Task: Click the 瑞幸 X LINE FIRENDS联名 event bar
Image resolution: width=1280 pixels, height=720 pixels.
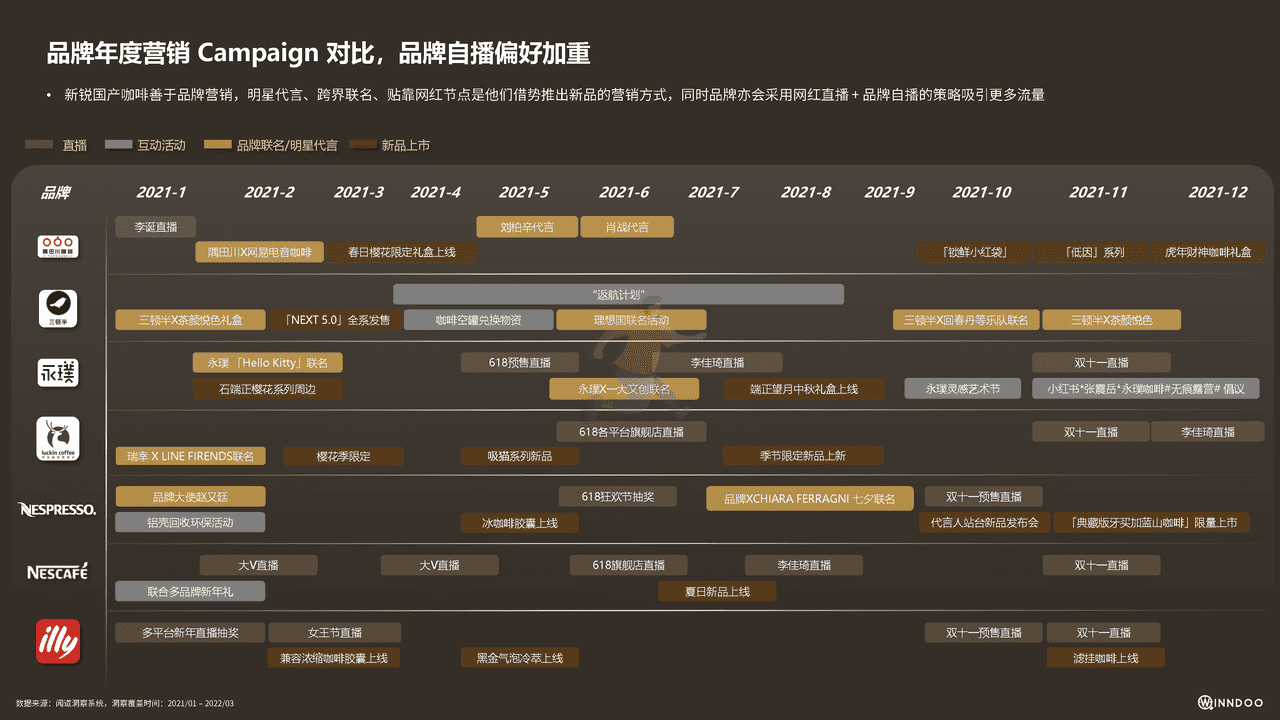Action: [191, 456]
